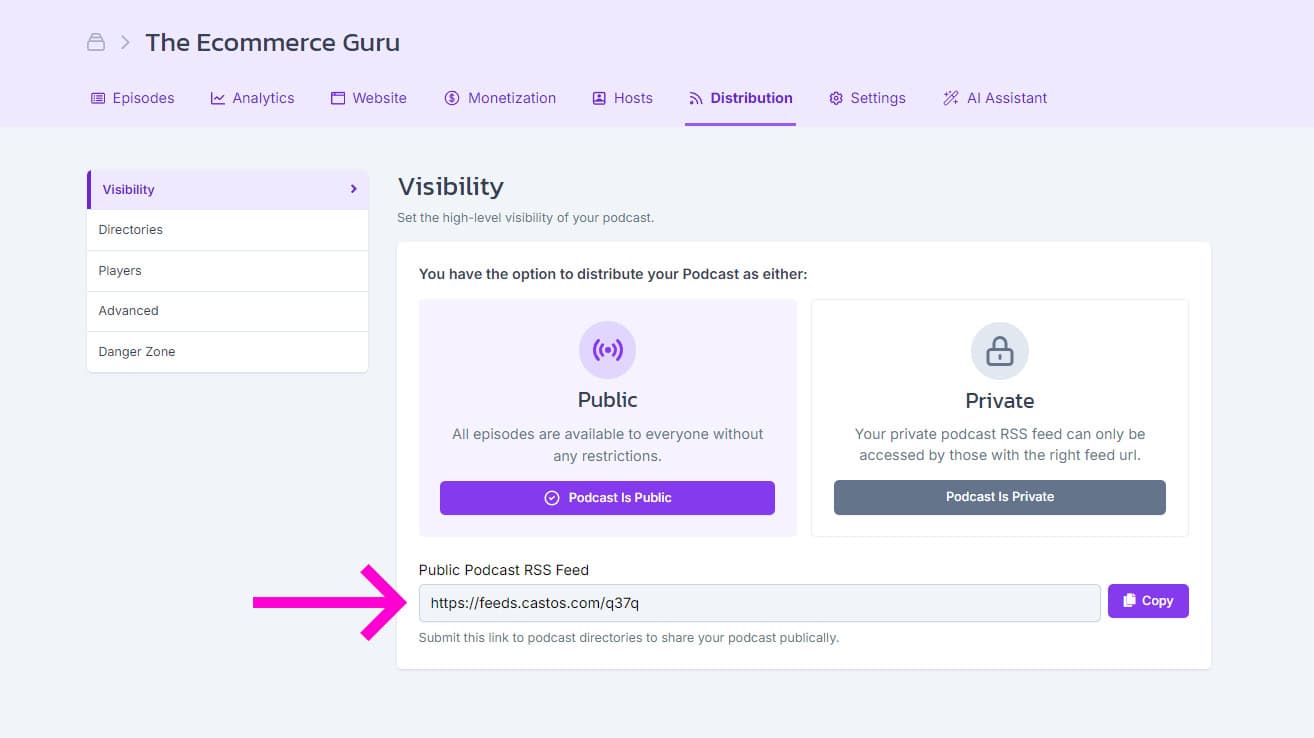Click the Public Podcast RSS Feed field
The height and width of the screenshot is (738, 1314).
pyautogui.click(x=759, y=603)
